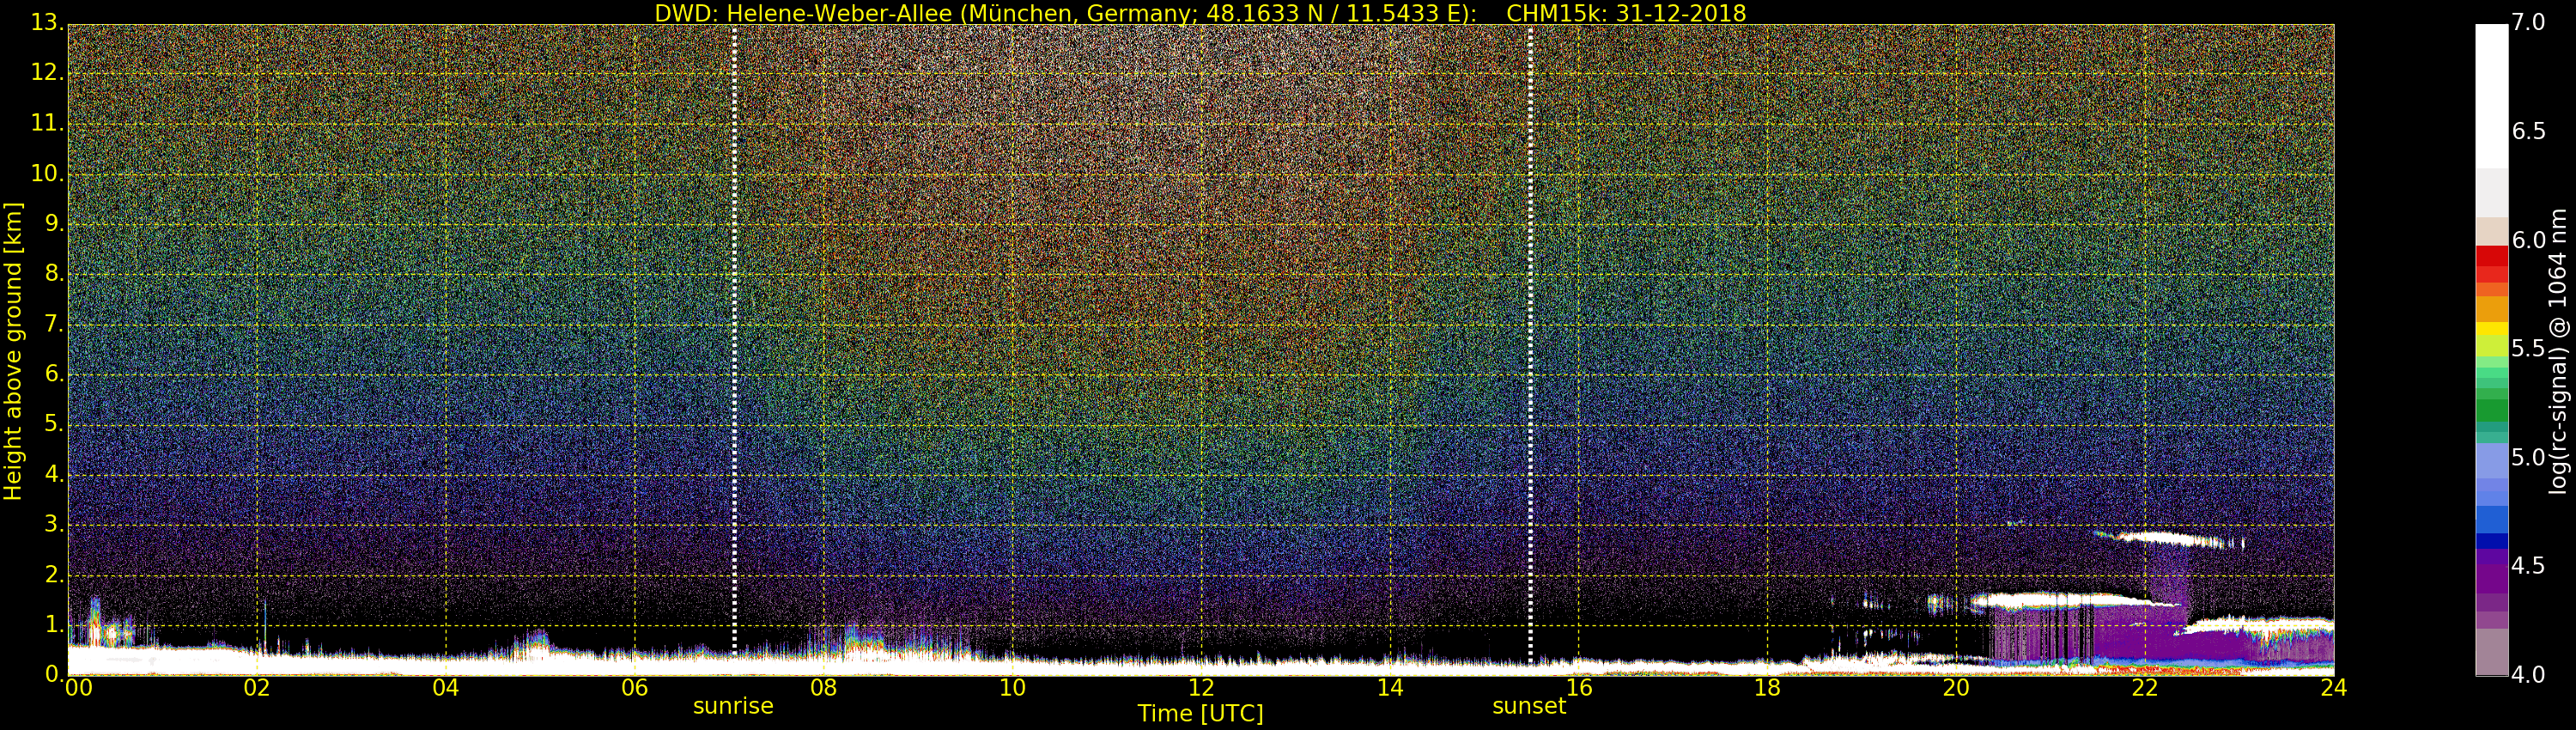
Task: Click the sunset label below the time axis
Action: click(1528, 706)
